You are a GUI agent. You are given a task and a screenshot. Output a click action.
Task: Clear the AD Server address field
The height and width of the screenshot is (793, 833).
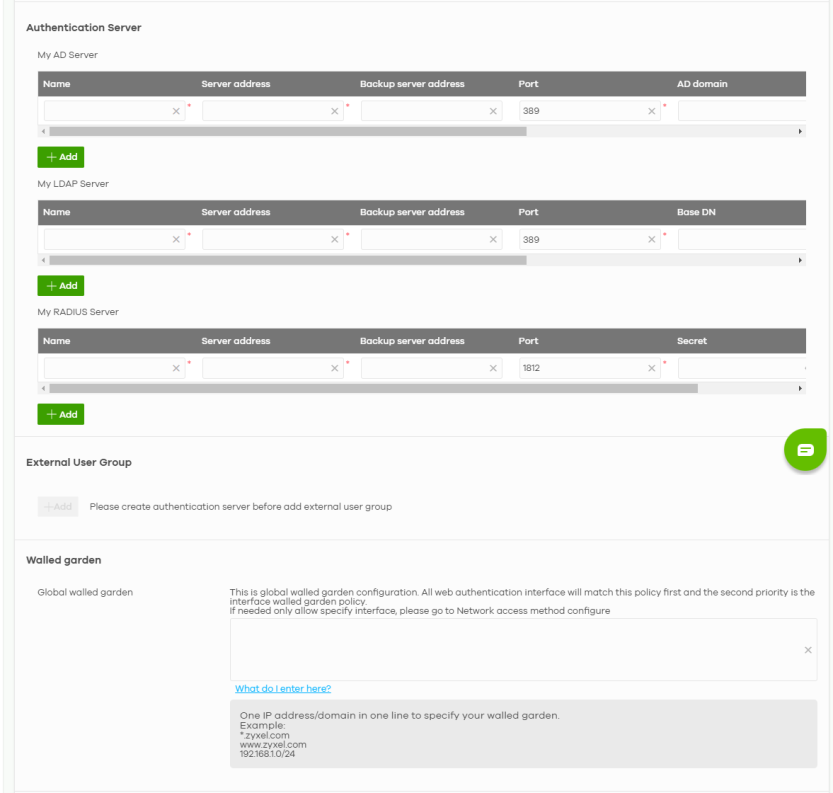[x=335, y=111]
